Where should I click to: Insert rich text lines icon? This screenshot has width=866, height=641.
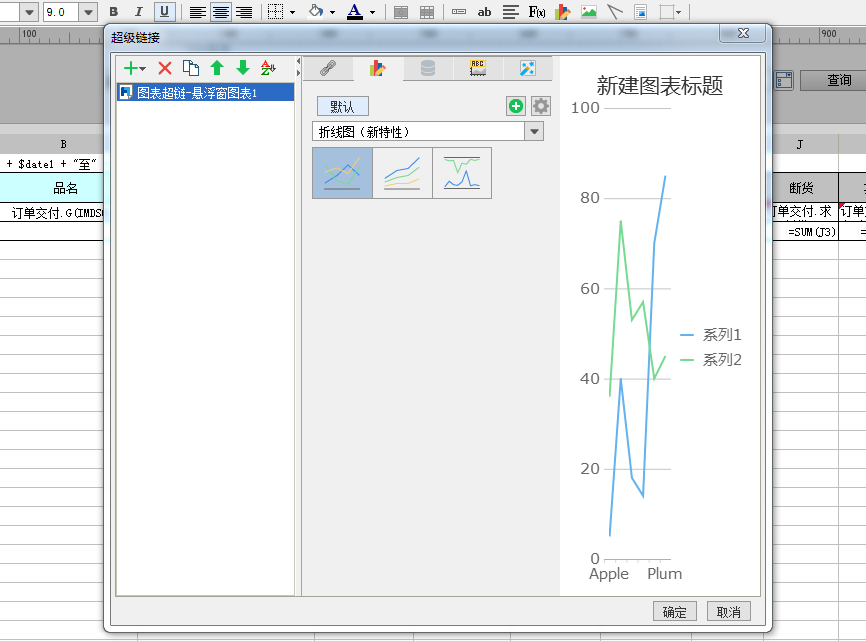[x=510, y=12]
